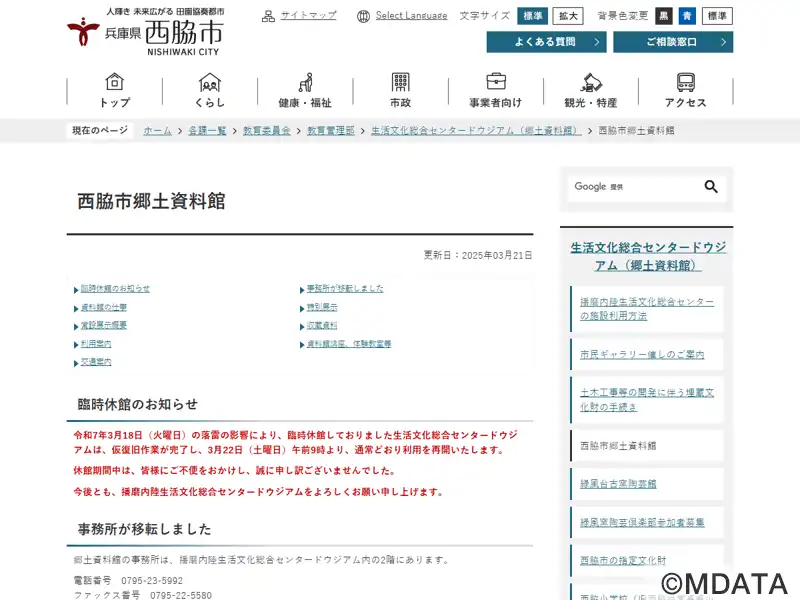Open the サイトマップ link
The image size is (800, 600).
coord(309,15)
